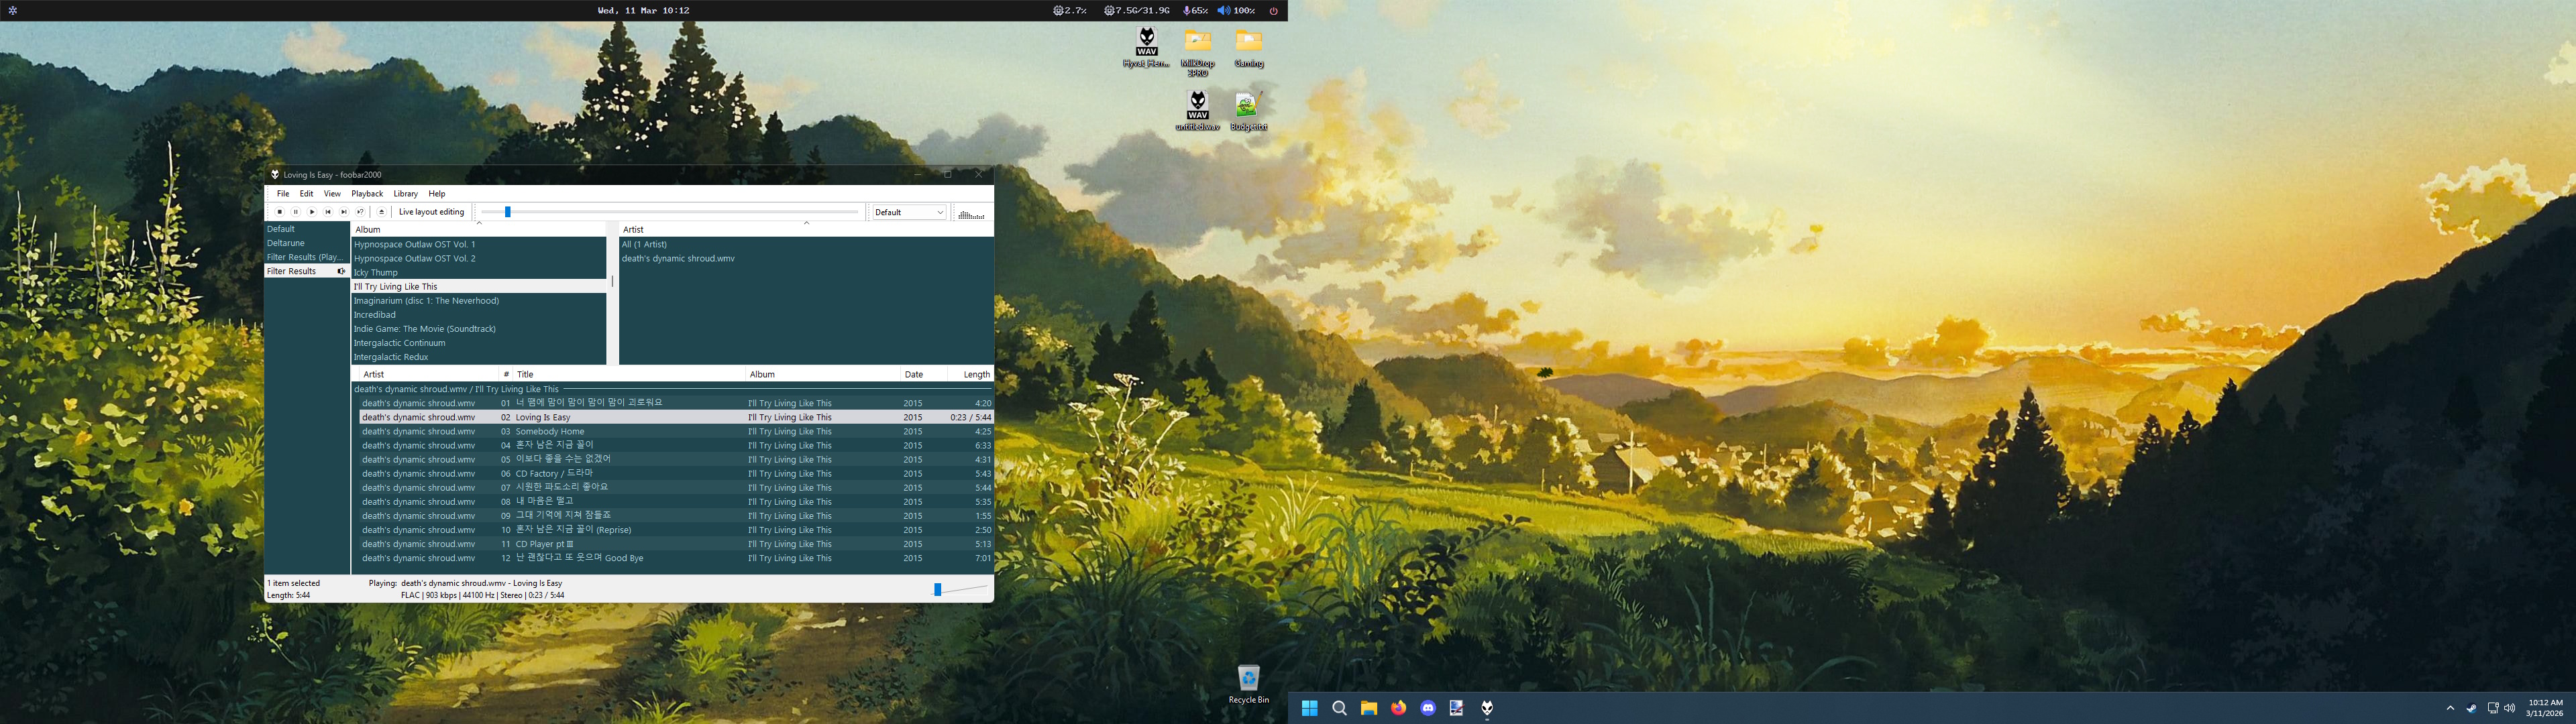Screen dimensions: 2576x724
Task: Skip to the next track
Action: (x=344, y=212)
